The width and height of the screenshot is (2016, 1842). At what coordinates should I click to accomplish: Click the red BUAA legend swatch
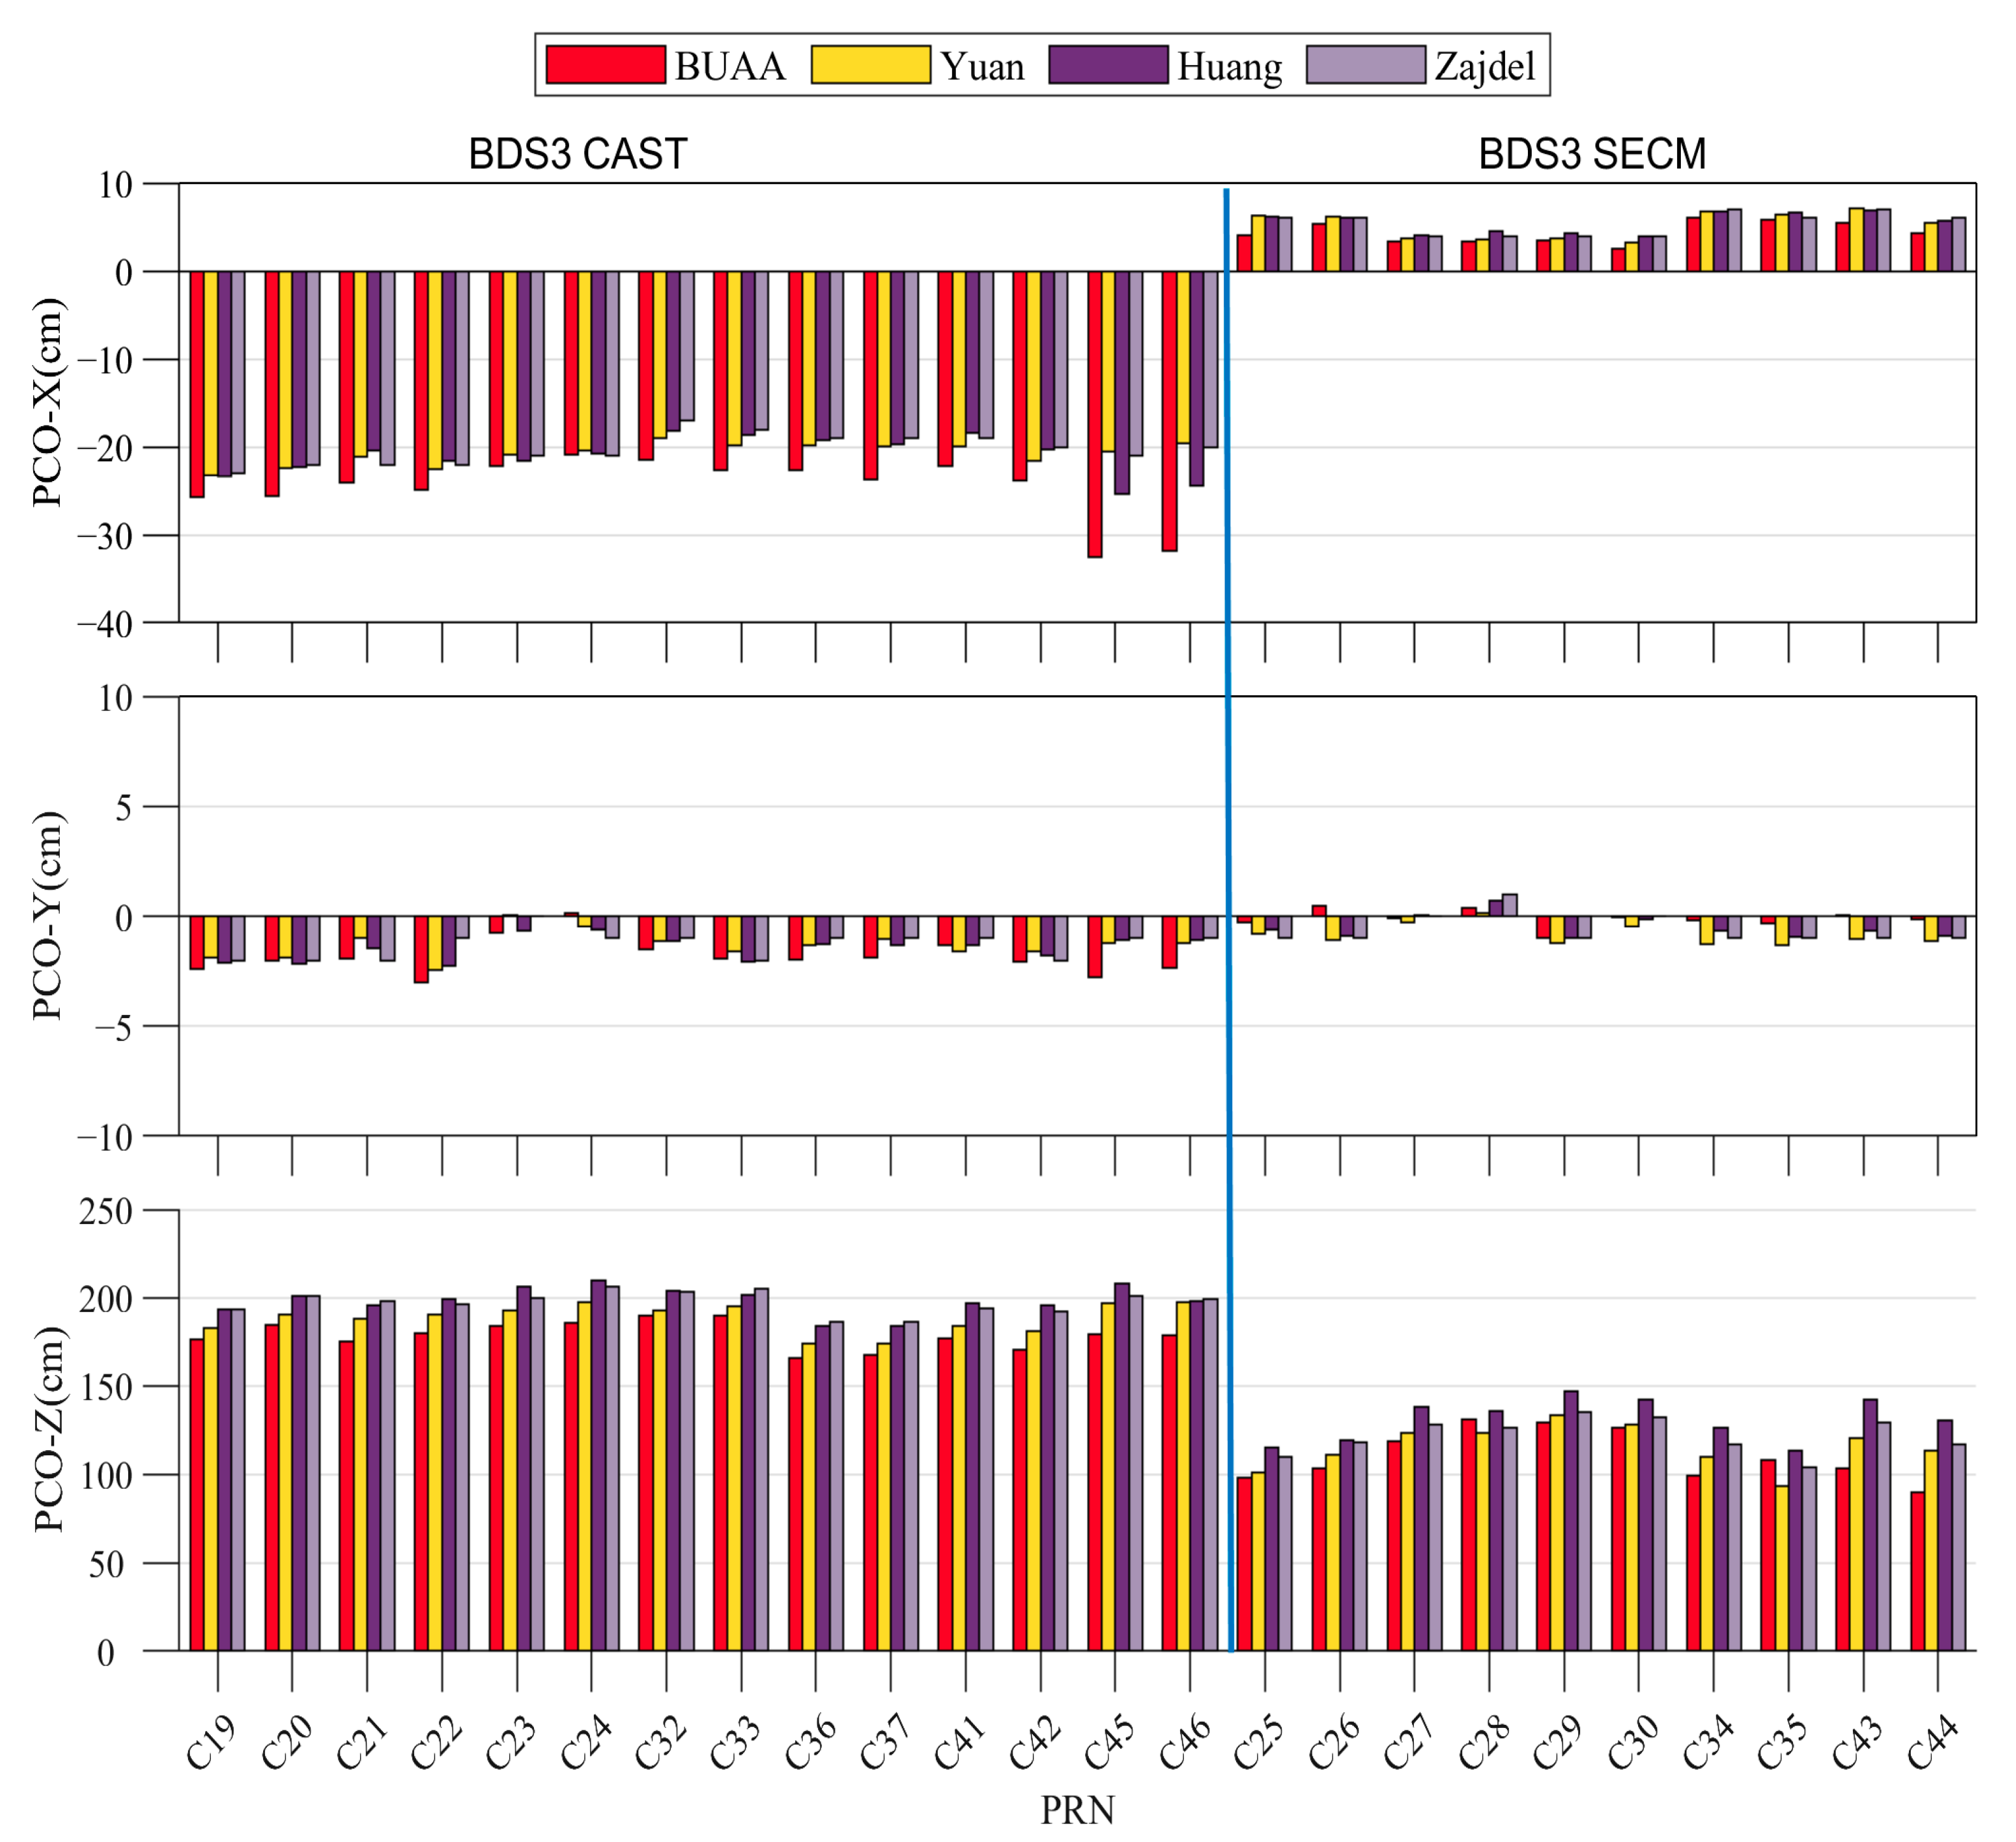[x=605, y=64]
